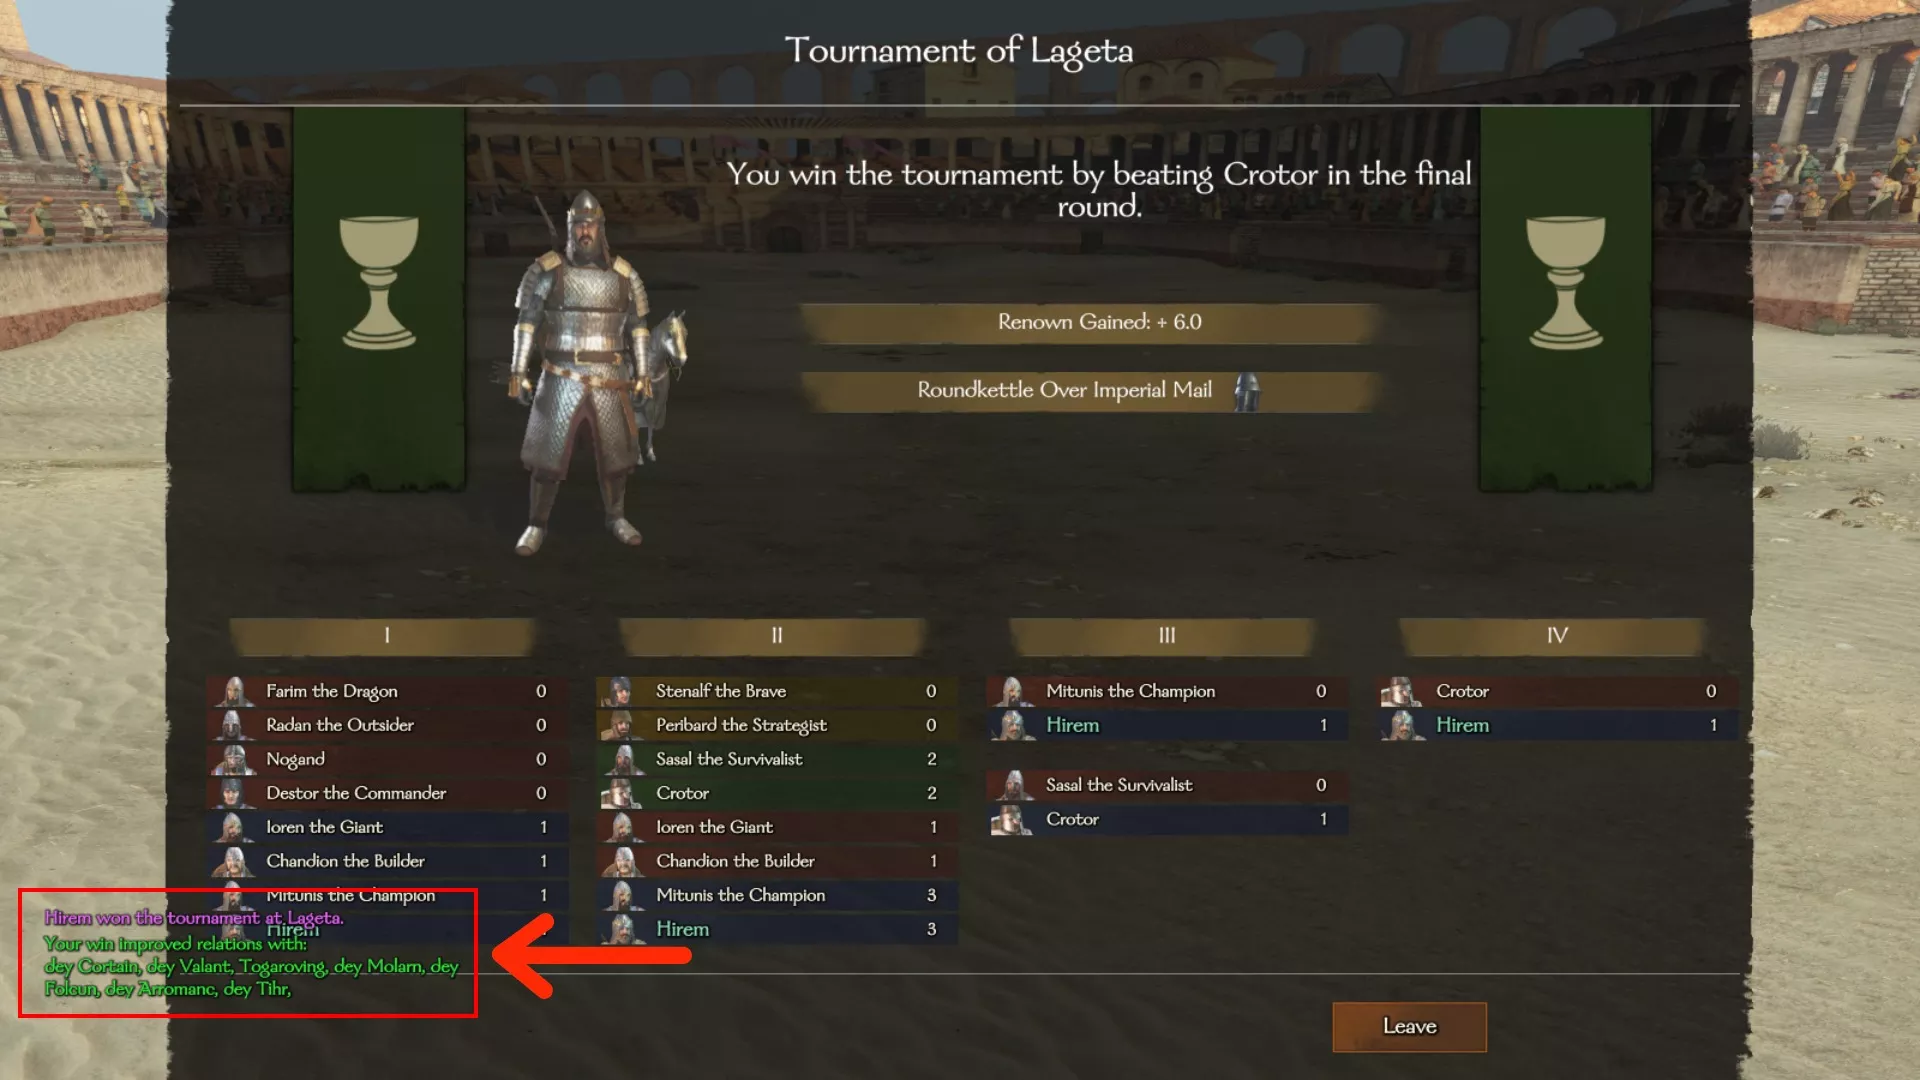
Task: Open the round IV column header
Action: pyautogui.click(x=1556, y=636)
